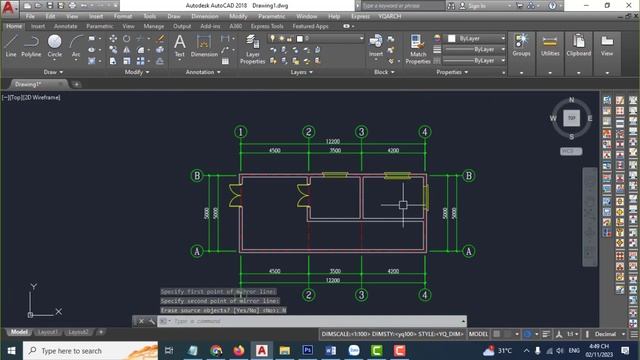Expand the Properties panel
This screenshot has width=640, height=360.
pos(452,72)
